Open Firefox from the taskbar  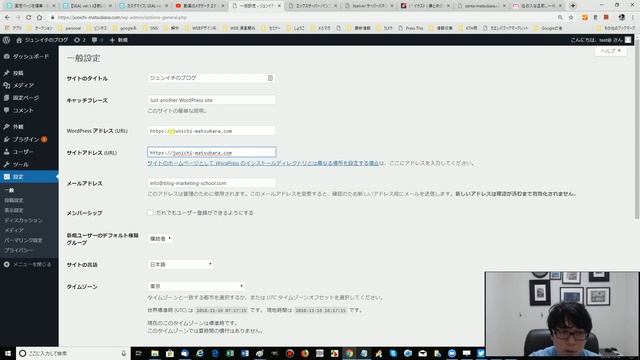tap(305, 353)
